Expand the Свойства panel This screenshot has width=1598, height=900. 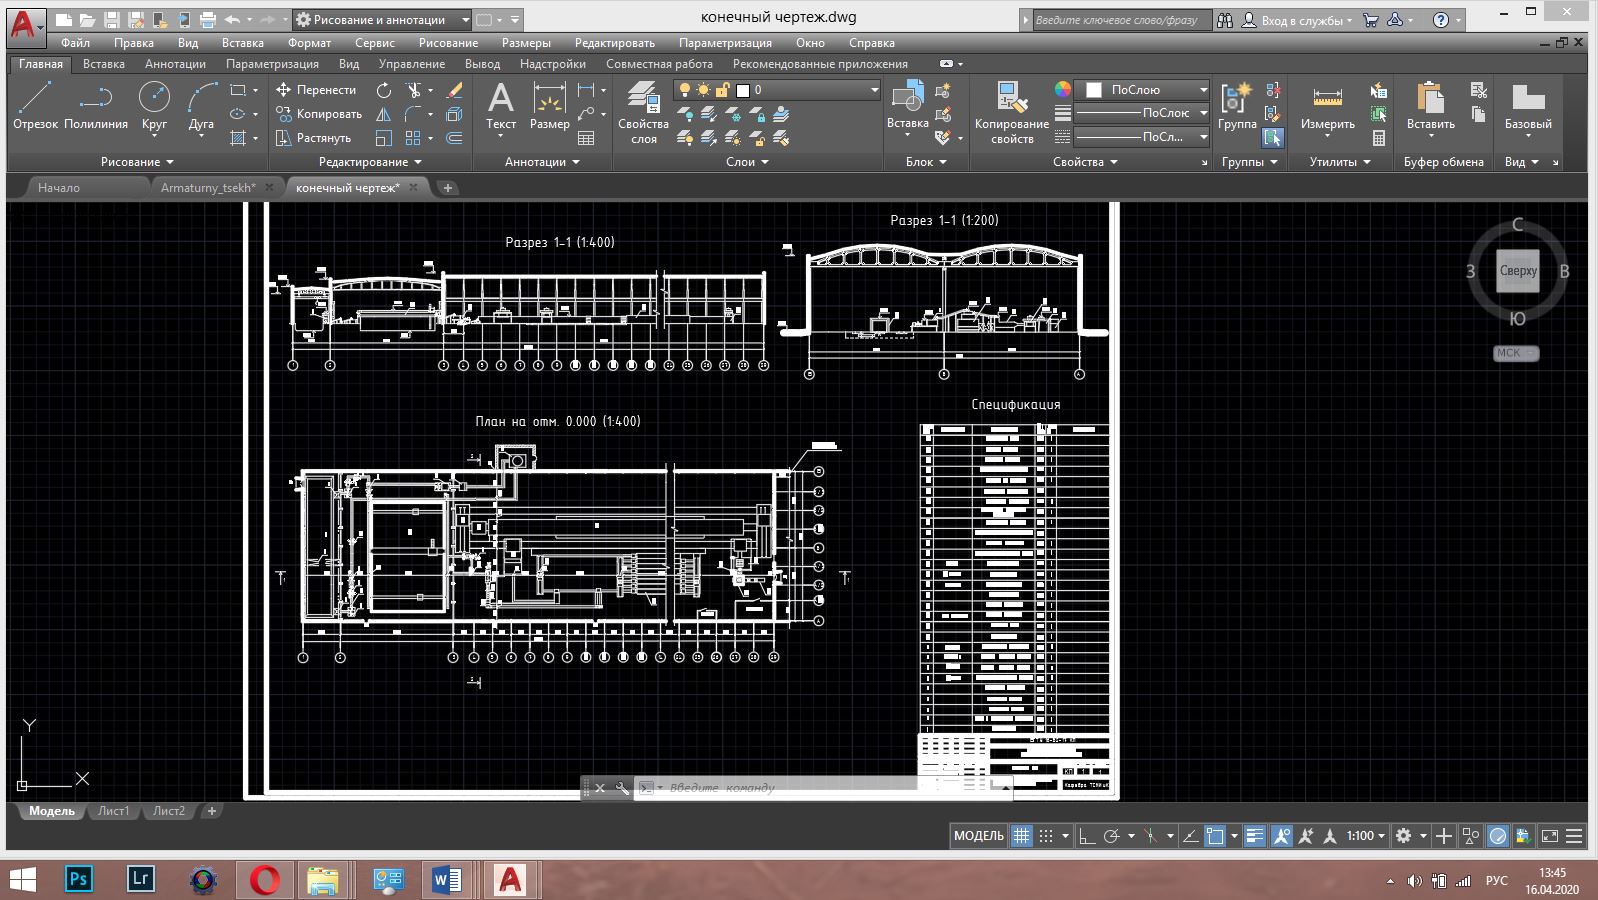pos(1085,162)
